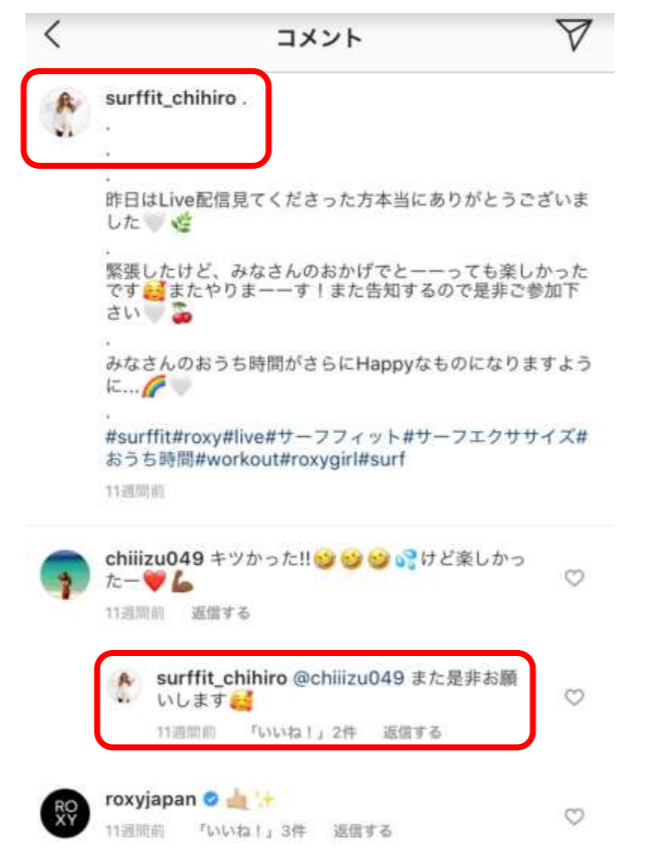Screen dimensions: 663x864
Task: Open chiiizu049 profile avatar
Action: [65, 575]
